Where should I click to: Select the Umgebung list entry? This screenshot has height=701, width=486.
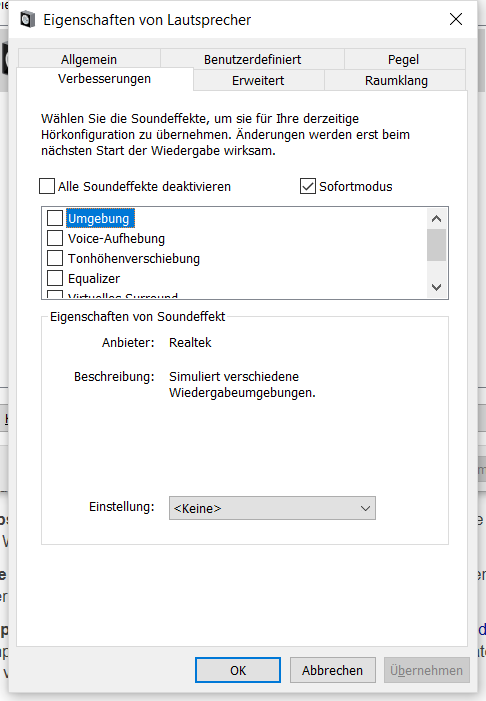[x=100, y=218]
